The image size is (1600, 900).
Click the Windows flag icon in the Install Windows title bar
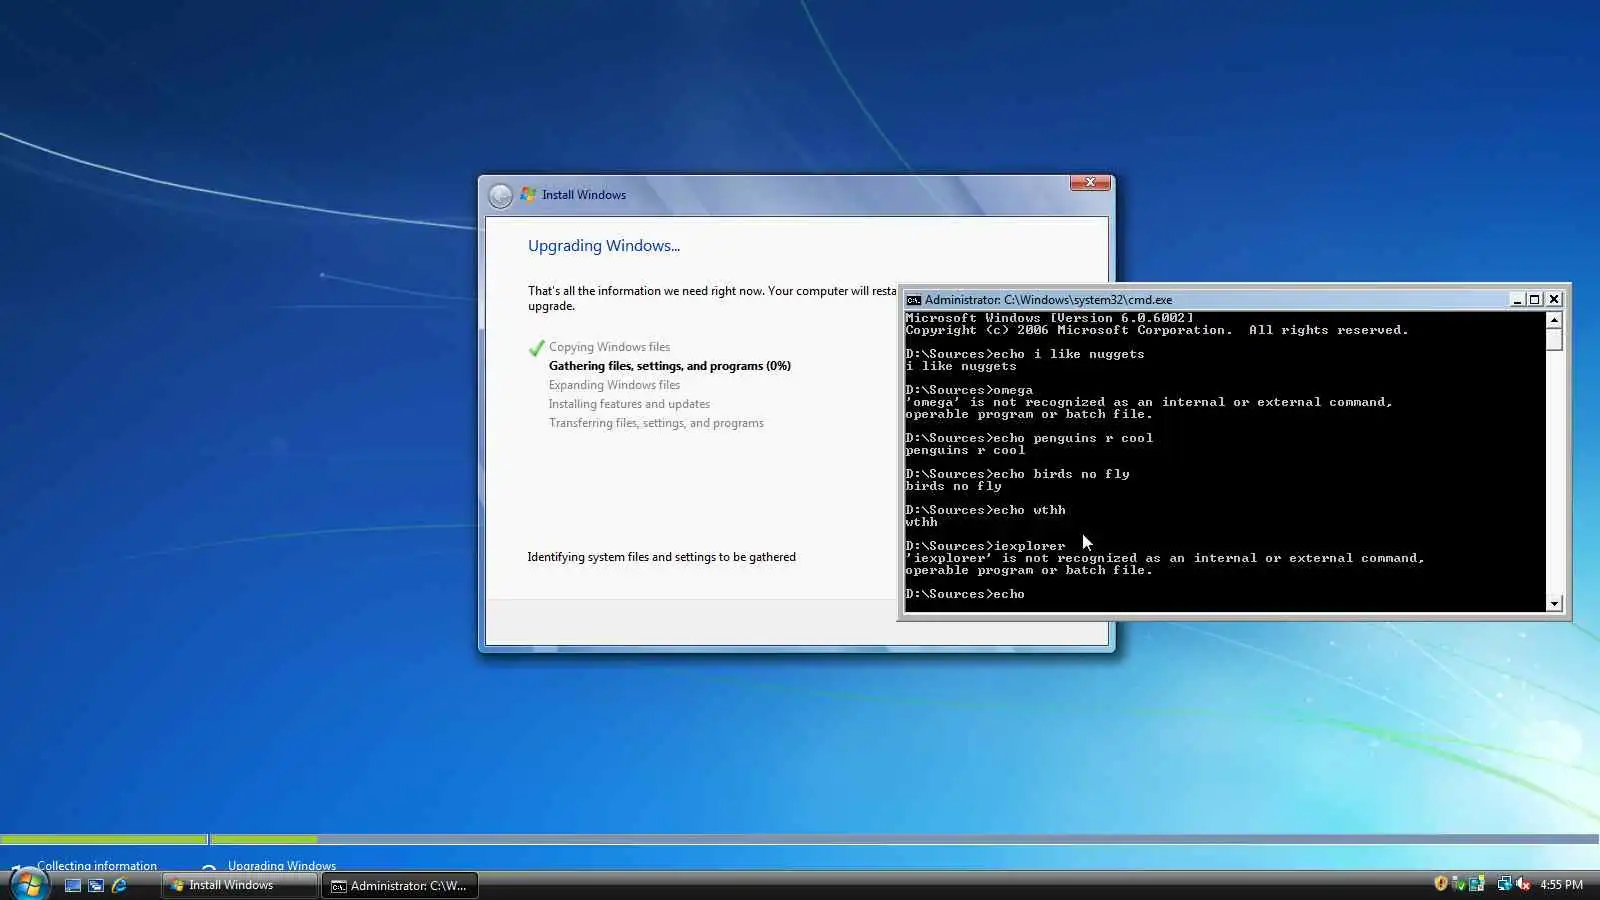(x=528, y=194)
